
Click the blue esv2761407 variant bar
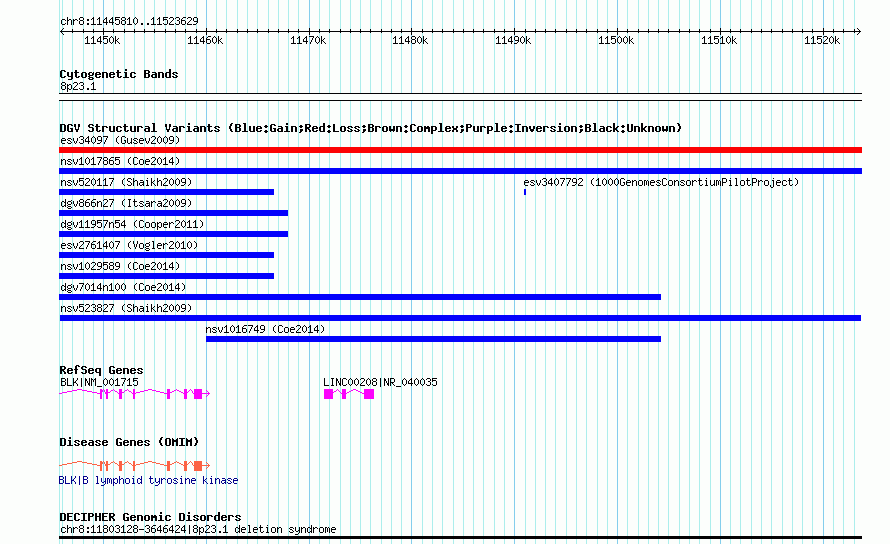[166, 255]
